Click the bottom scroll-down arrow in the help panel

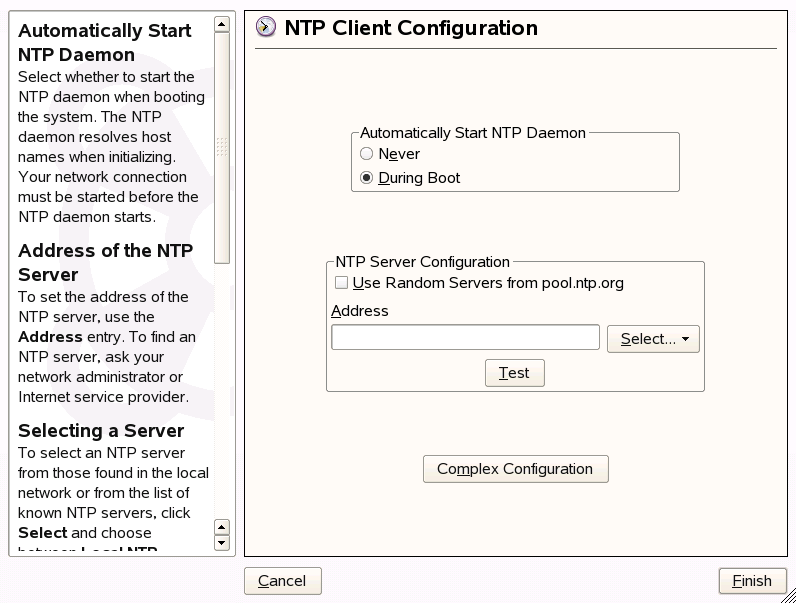tap(222, 543)
